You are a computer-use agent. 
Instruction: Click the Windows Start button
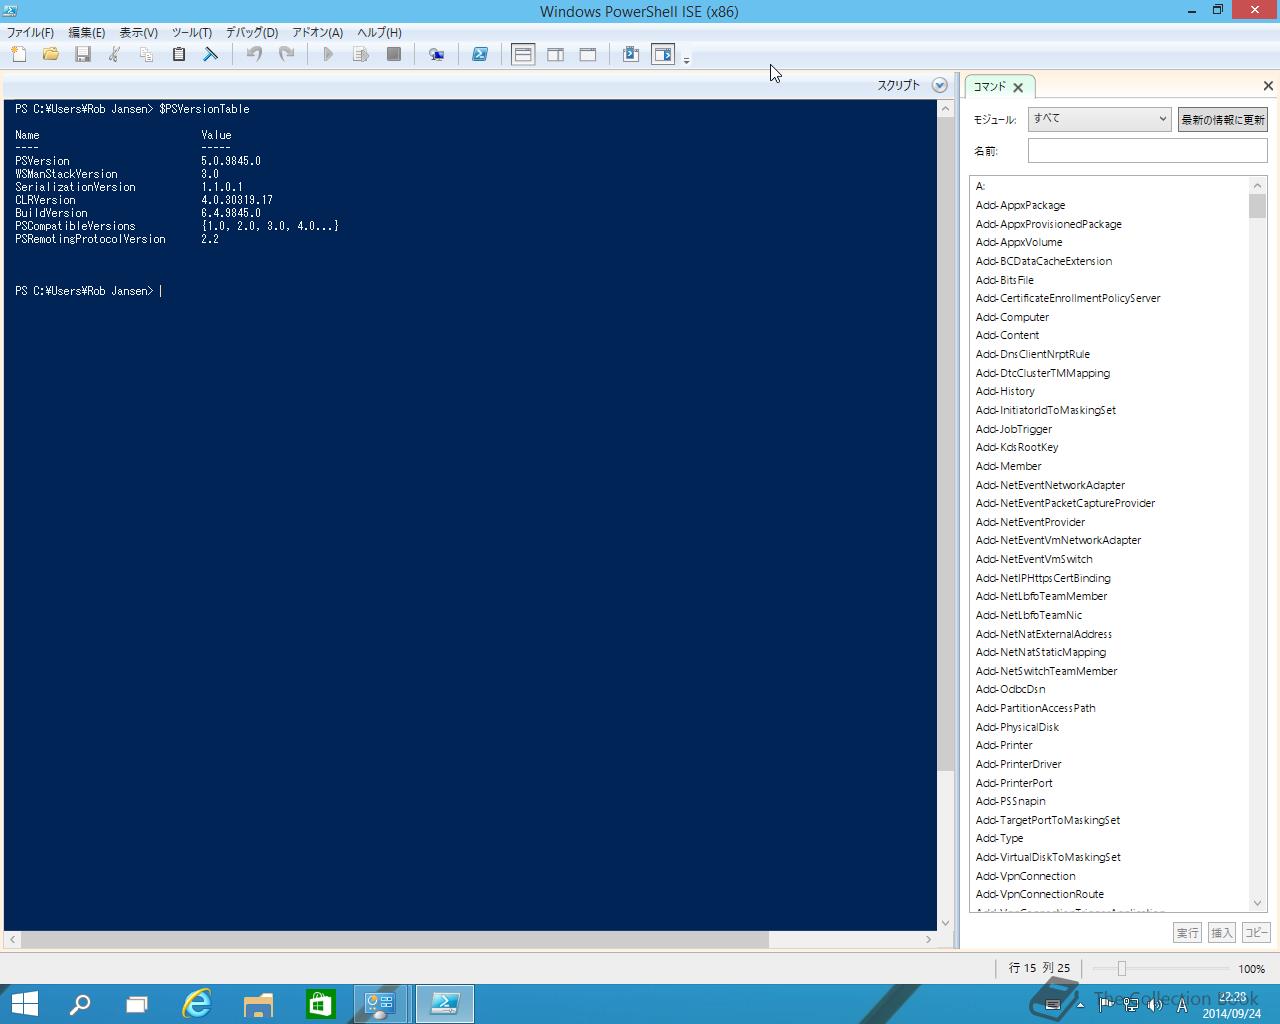pos(24,1004)
